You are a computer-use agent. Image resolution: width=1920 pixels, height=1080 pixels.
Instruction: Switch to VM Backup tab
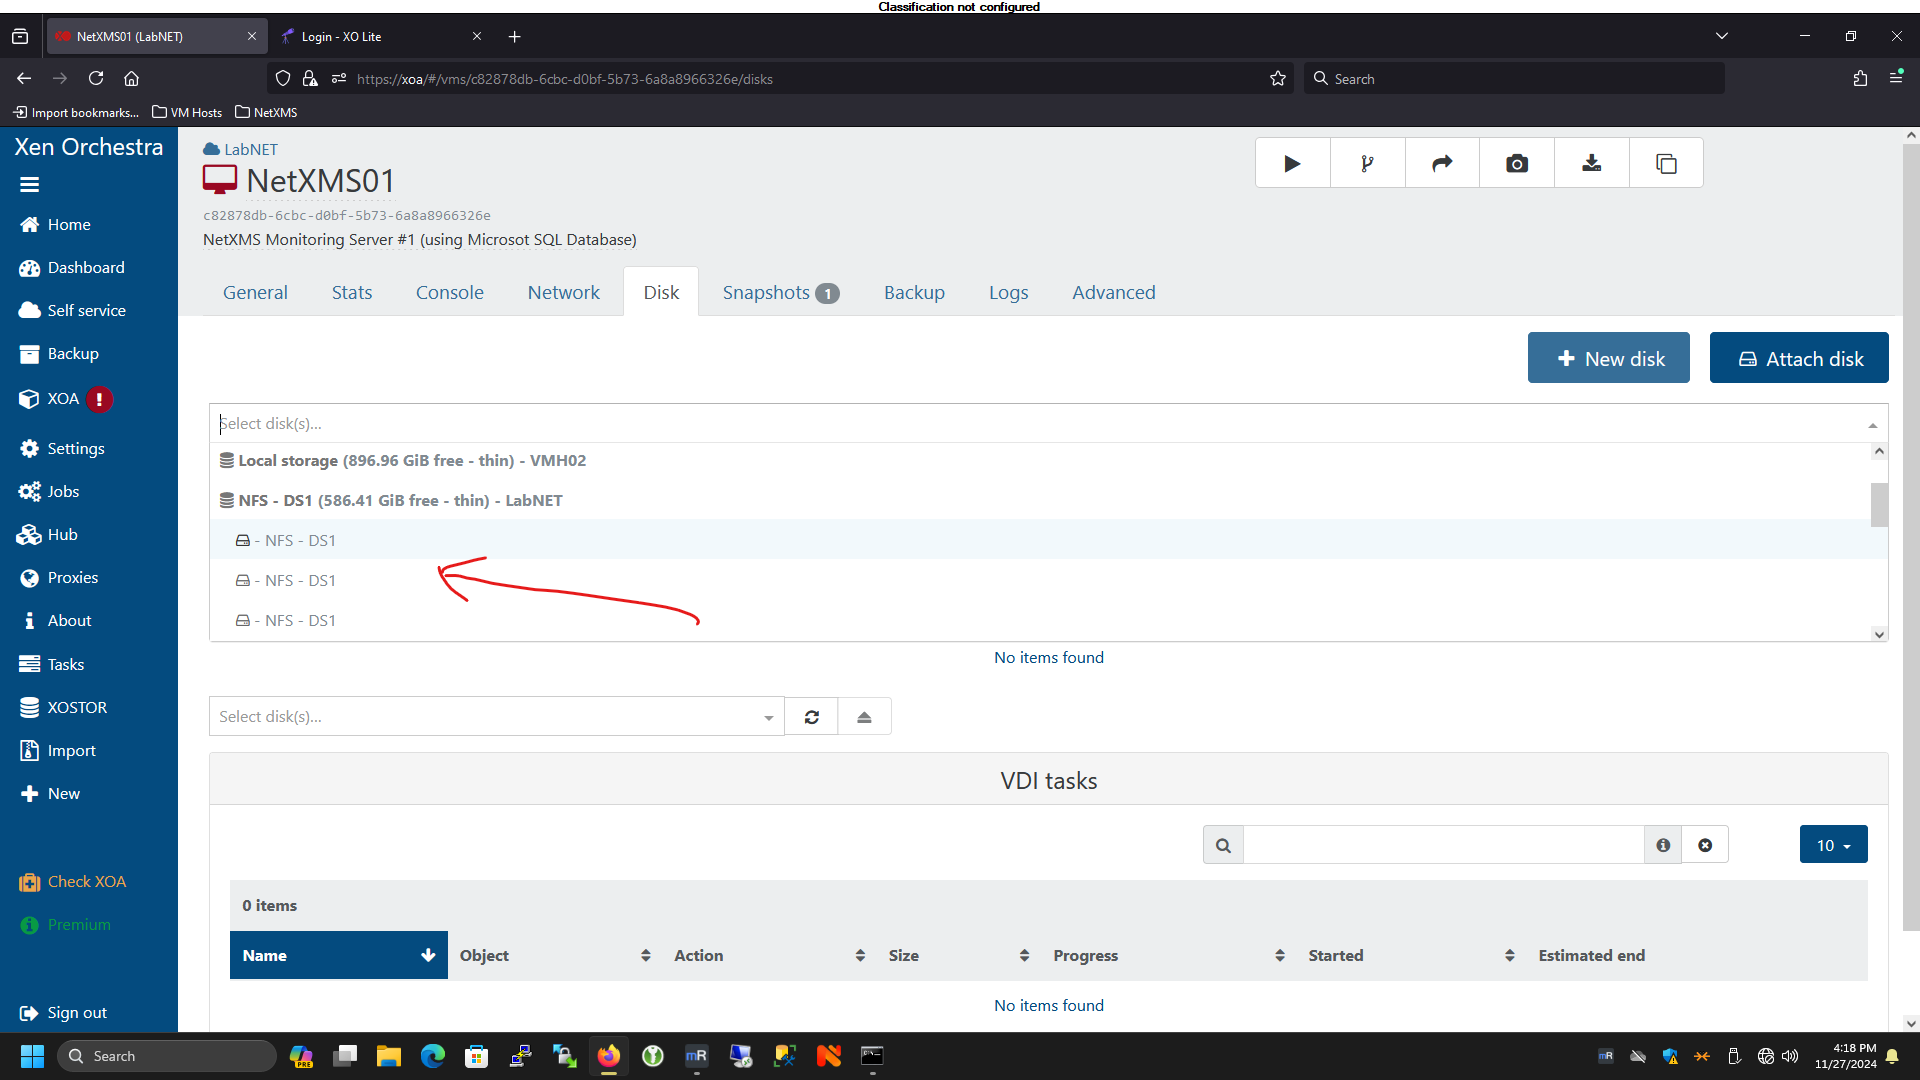coord(914,293)
